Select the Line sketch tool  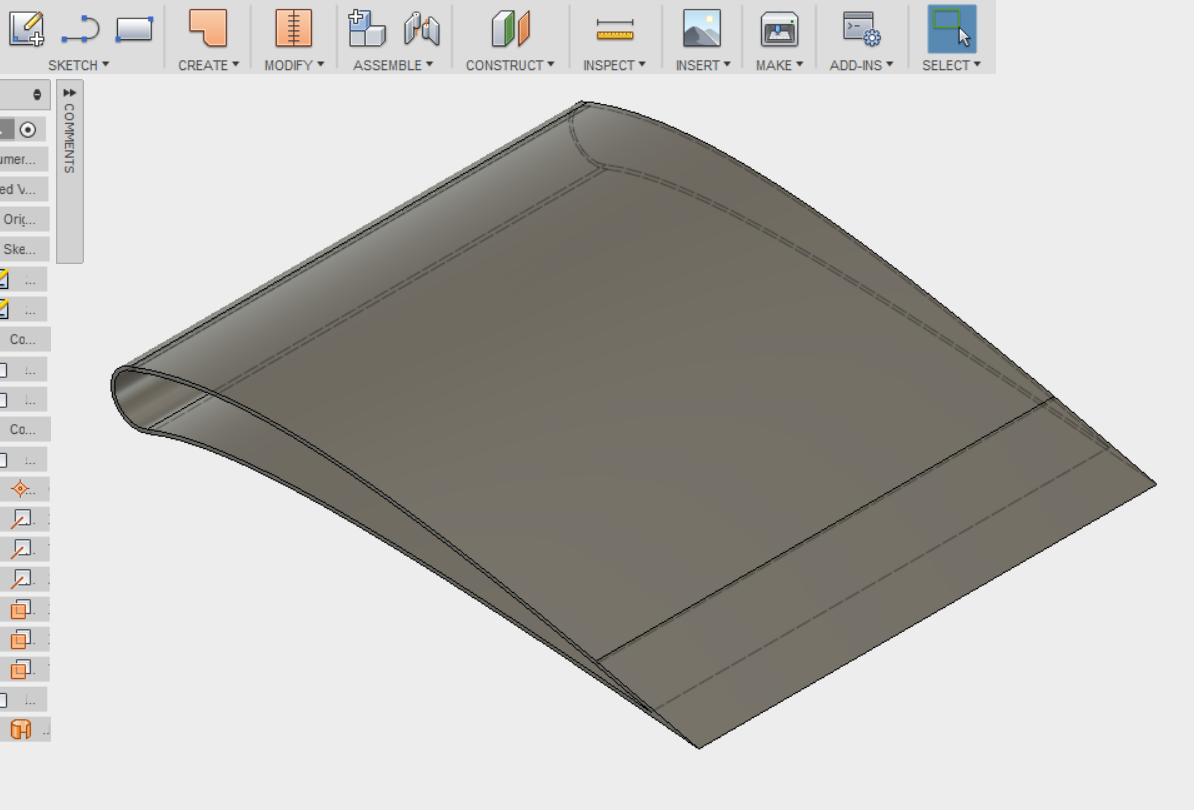click(80, 29)
